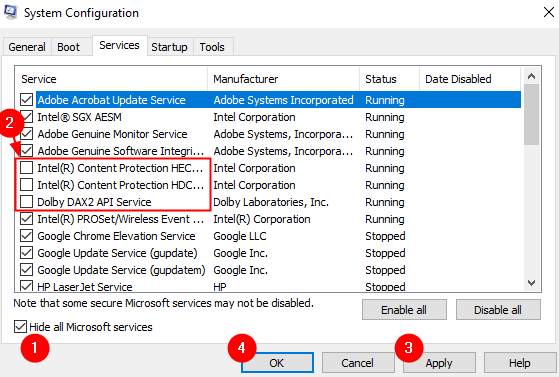The height and width of the screenshot is (377, 559).
Task: Click the Apply button
Action: tap(439, 363)
